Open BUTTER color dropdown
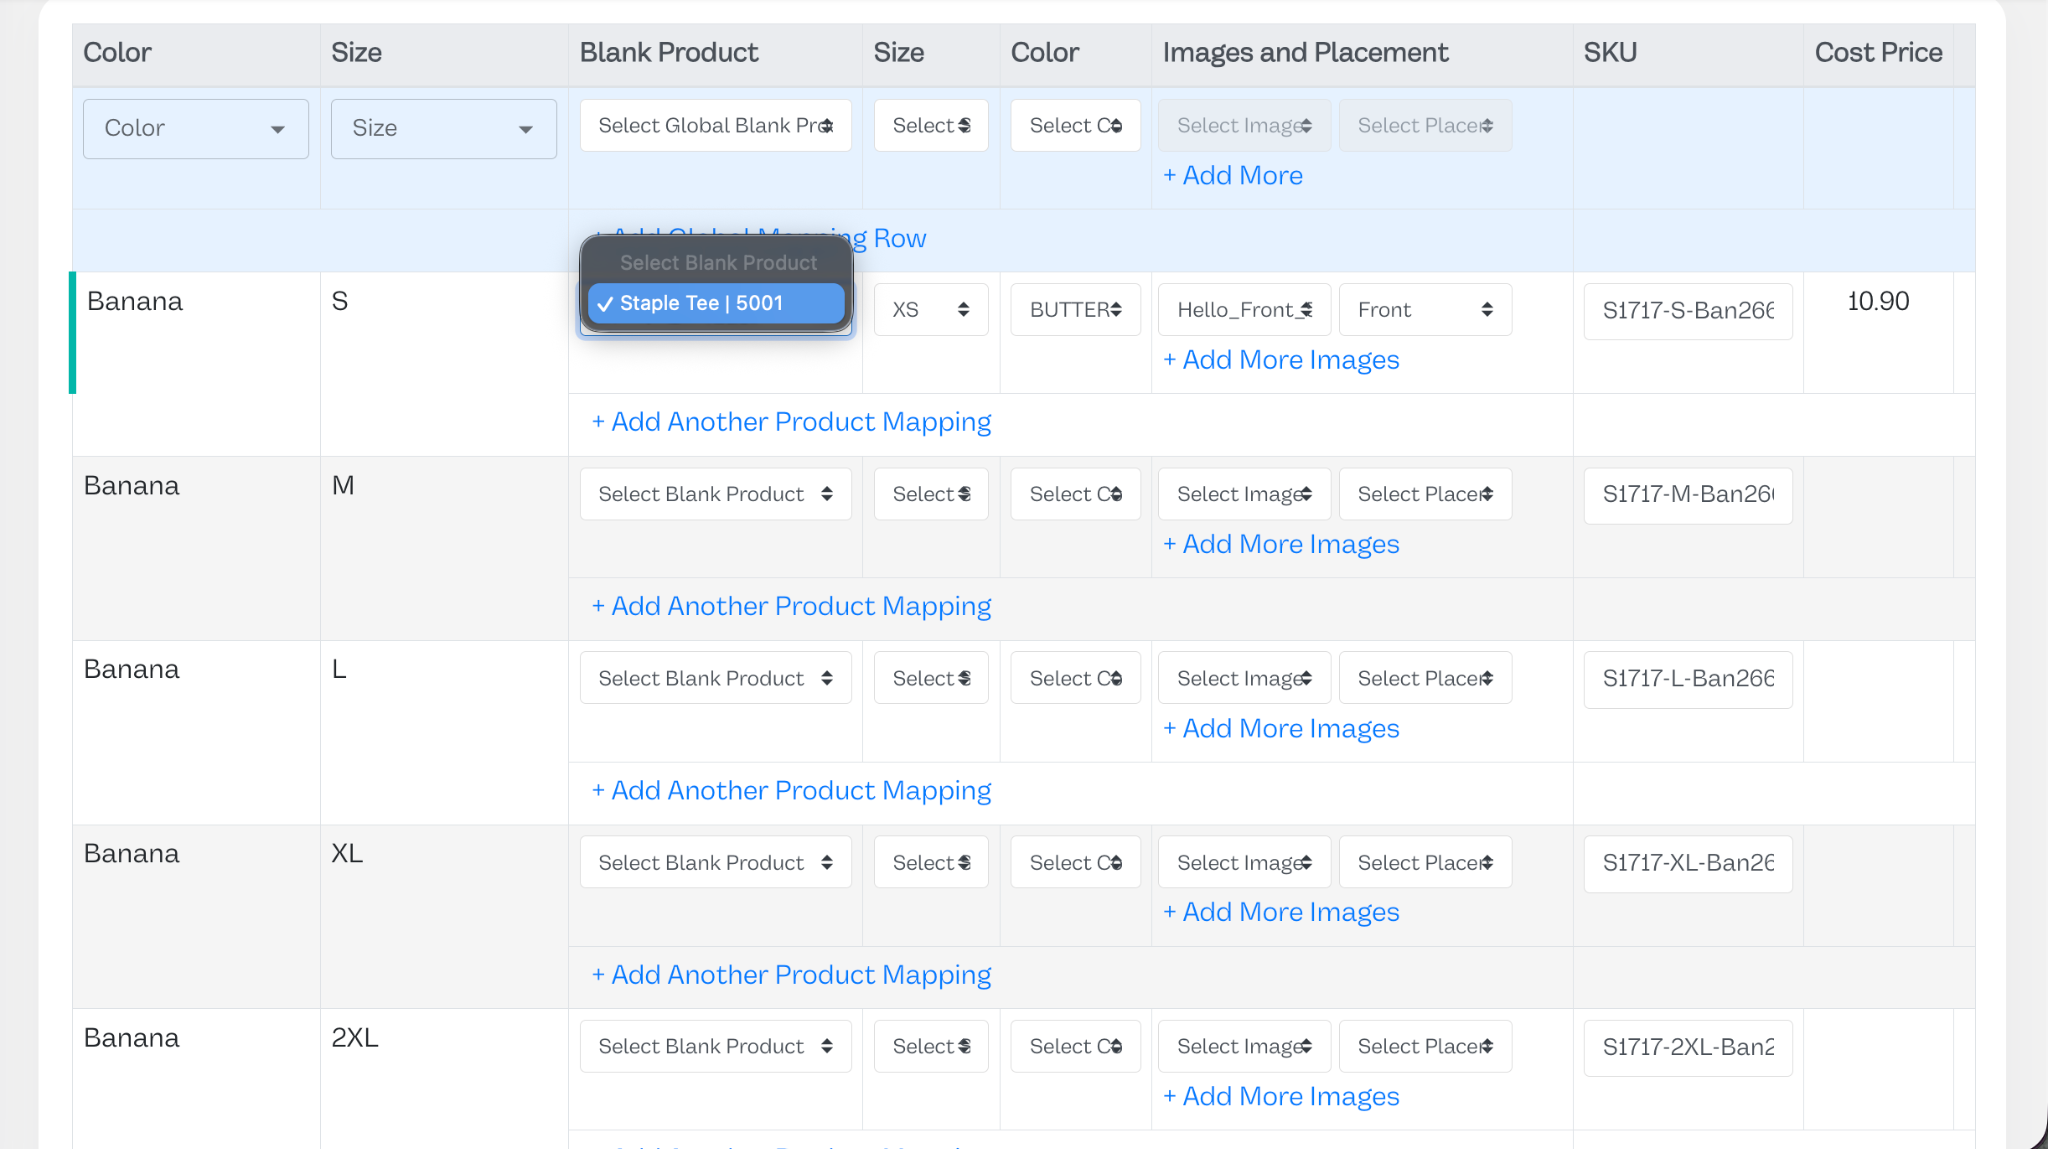Image resolution: width=2048 pixels, height=1149 pixels. [x=1076, y=310]
